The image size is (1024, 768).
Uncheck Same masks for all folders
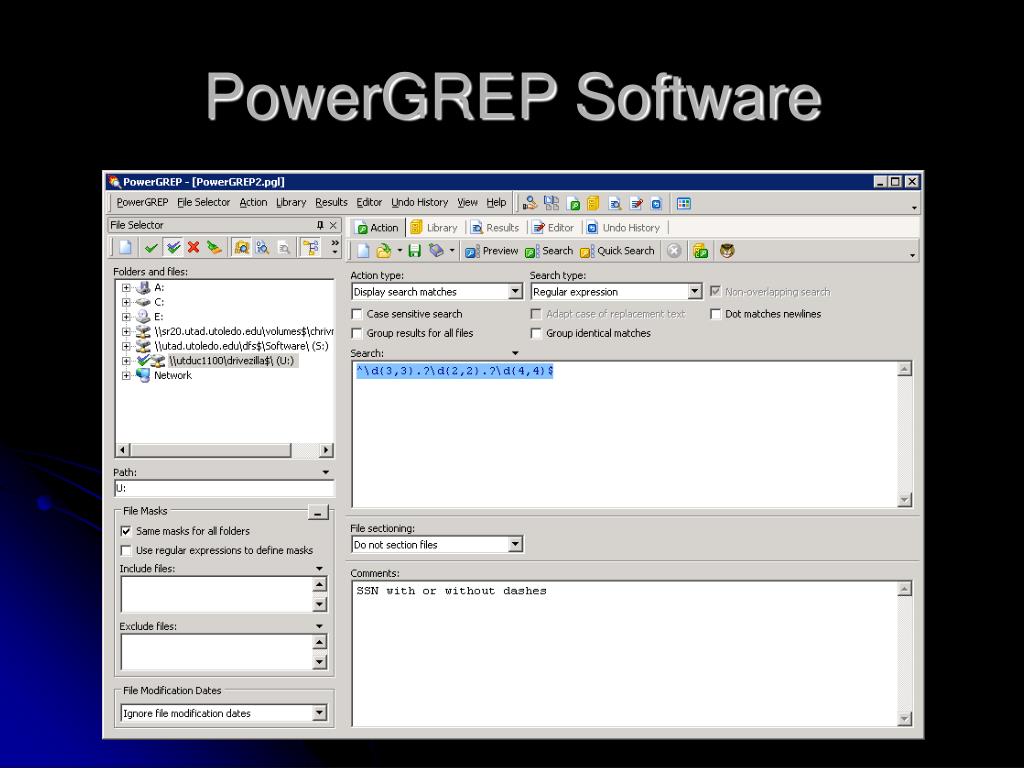pos(126,531)
